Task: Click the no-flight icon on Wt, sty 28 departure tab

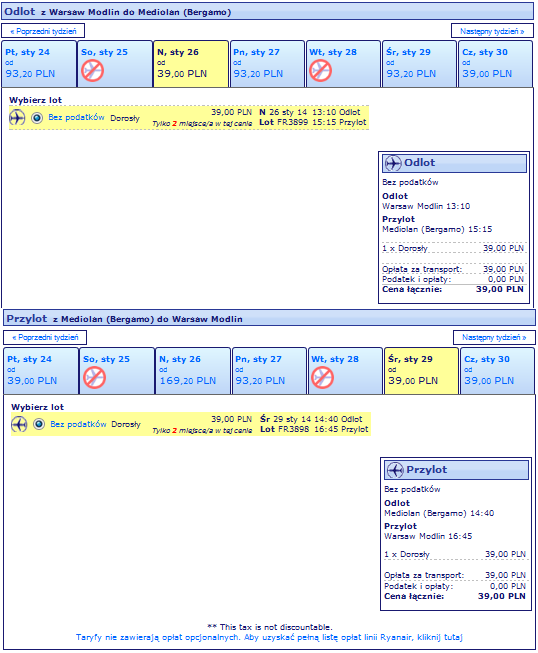Action: click(320, 70)
